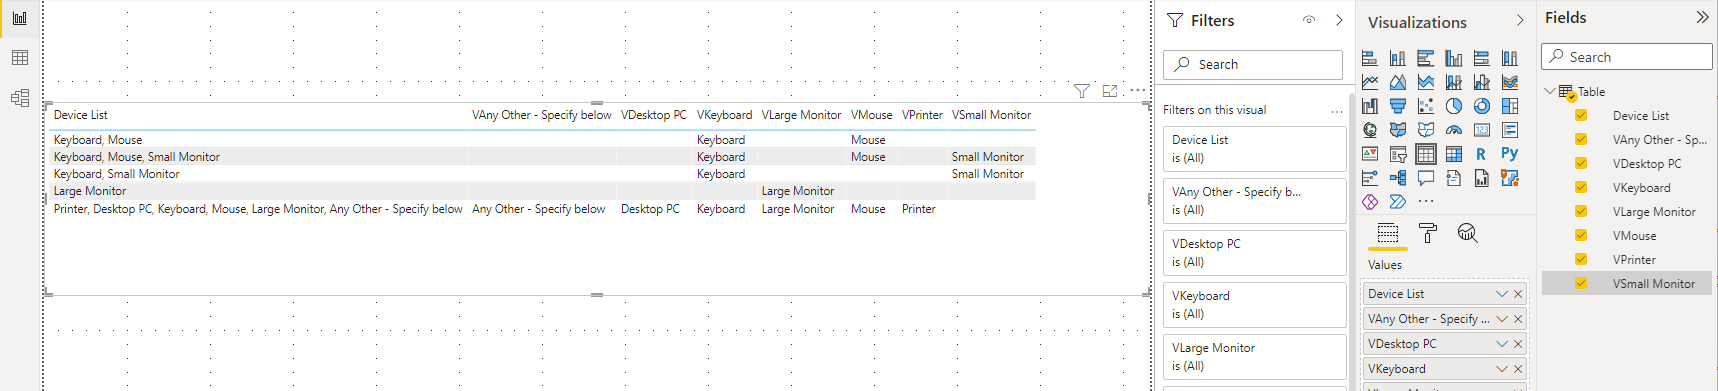Image resolution: width=1718 pixels, height=391 pixels.
Task: Collapse the Filters pane chevron
Action: click(1339, 20)
